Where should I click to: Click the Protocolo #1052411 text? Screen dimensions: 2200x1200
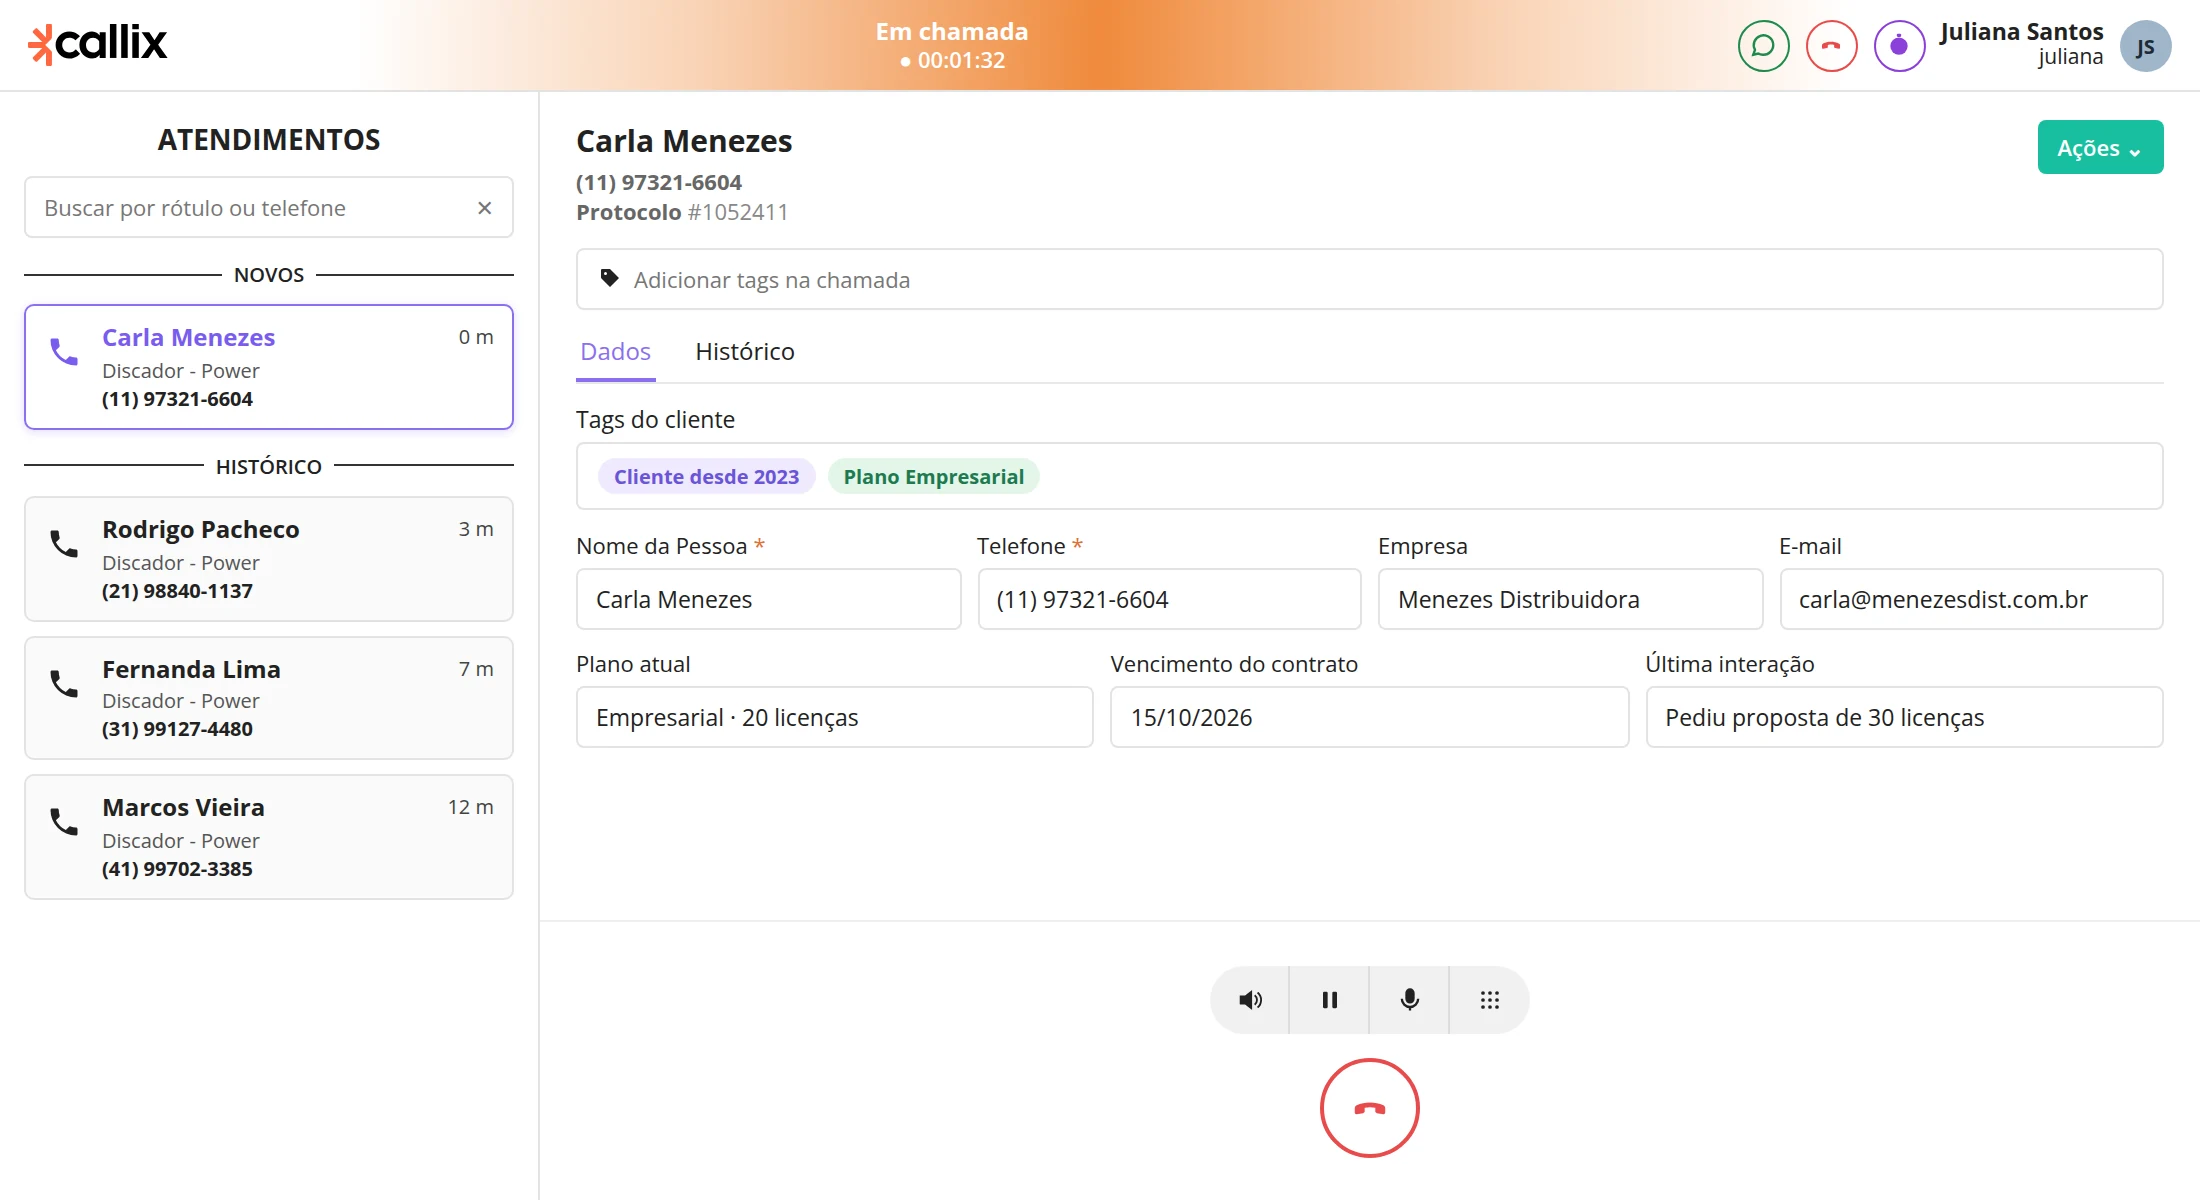pyautogui.click(x=682, y=212)
